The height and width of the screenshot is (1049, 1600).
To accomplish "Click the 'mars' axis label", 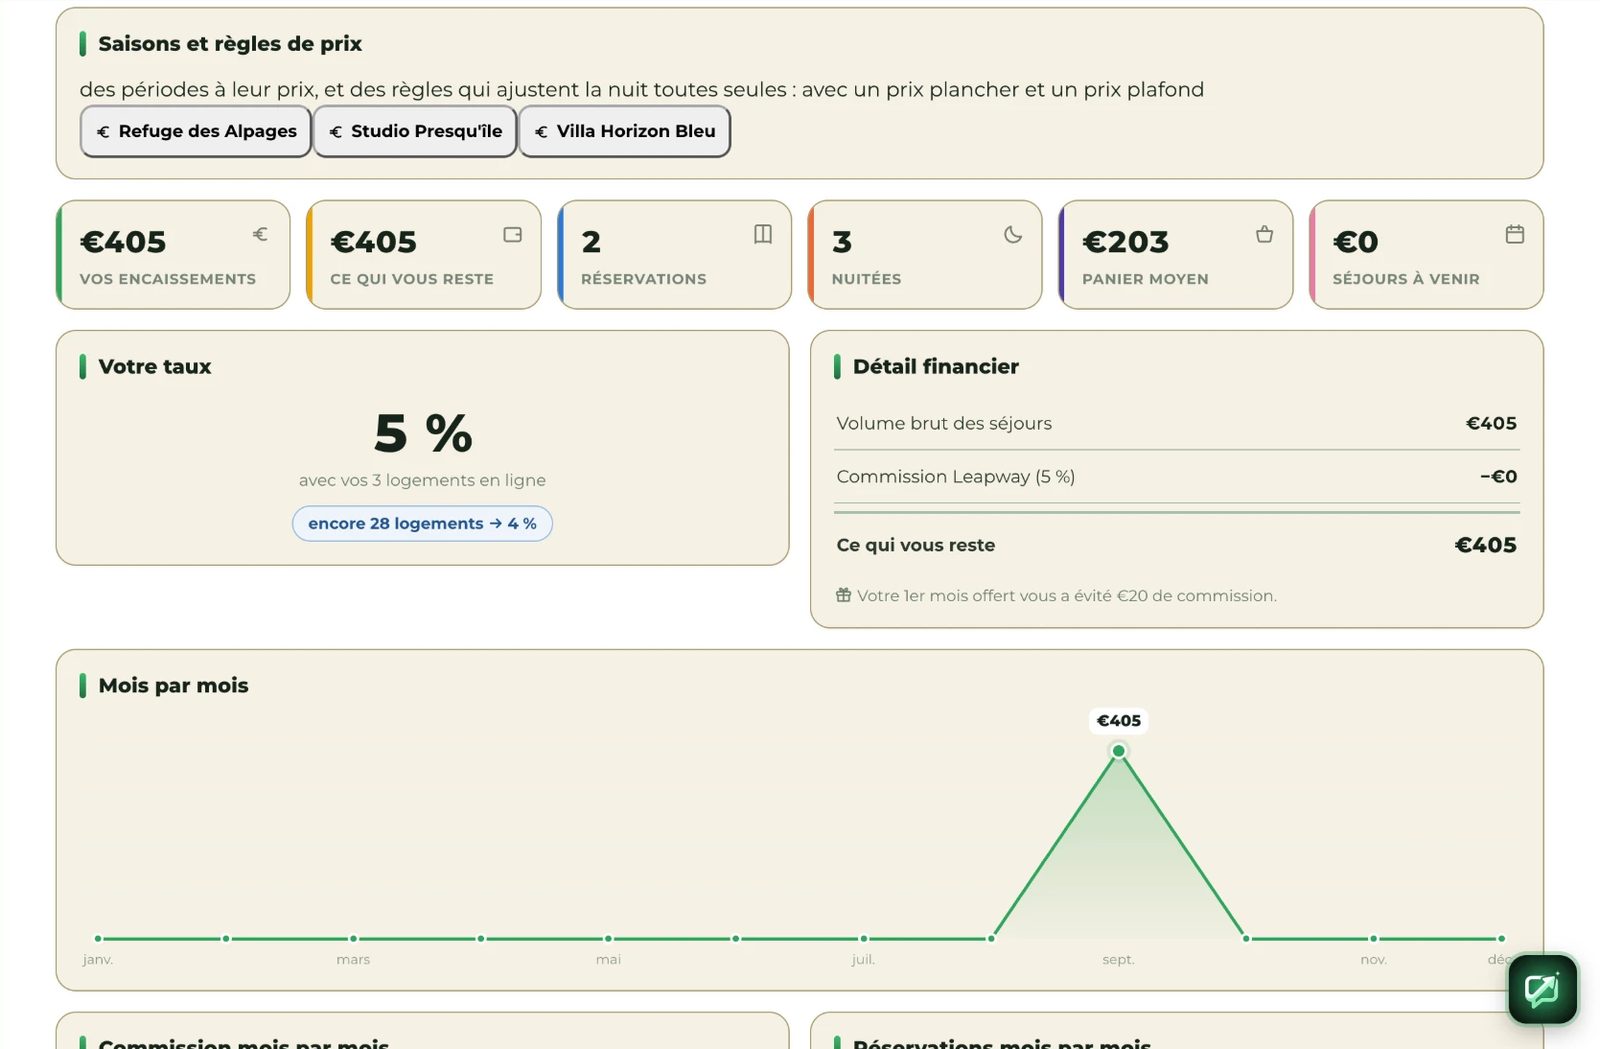I will pyautogui.click(x=353, y=959).
